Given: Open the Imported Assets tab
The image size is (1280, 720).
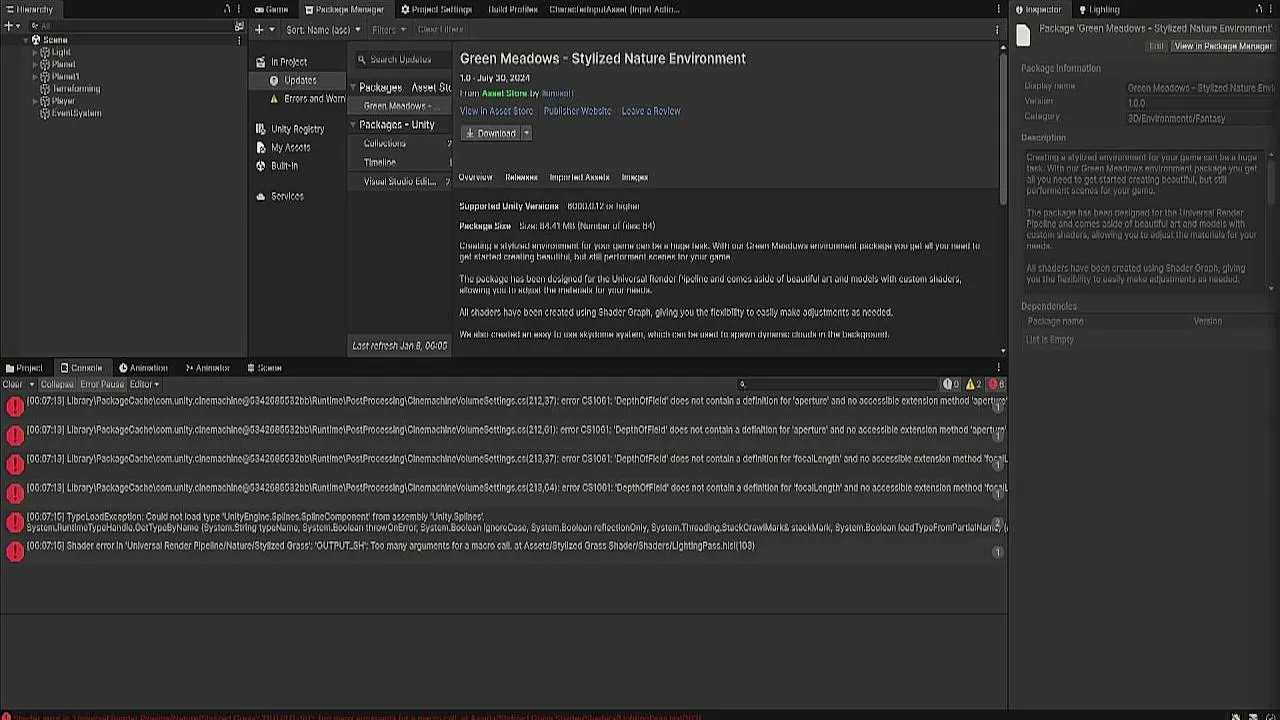Looking at the screenshot, I should click(x=579, y=177).
